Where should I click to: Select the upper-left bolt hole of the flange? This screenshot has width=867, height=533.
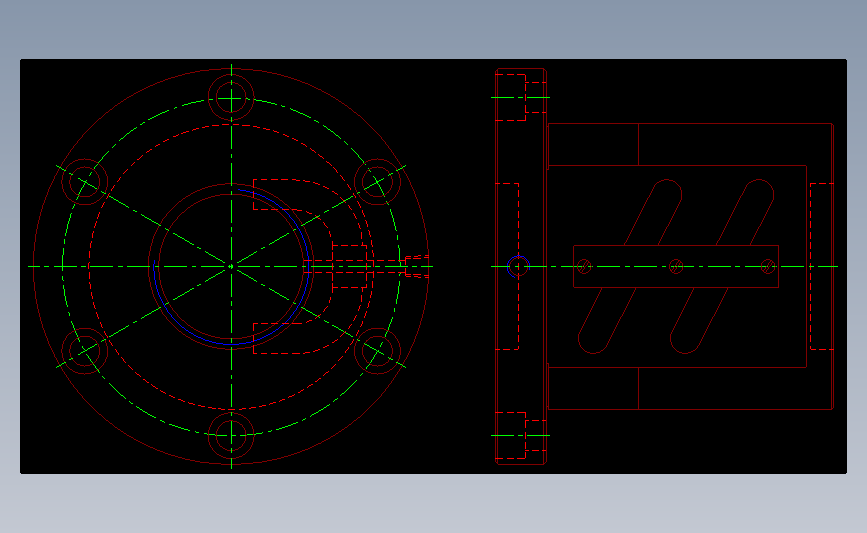(x=85, y=182)
